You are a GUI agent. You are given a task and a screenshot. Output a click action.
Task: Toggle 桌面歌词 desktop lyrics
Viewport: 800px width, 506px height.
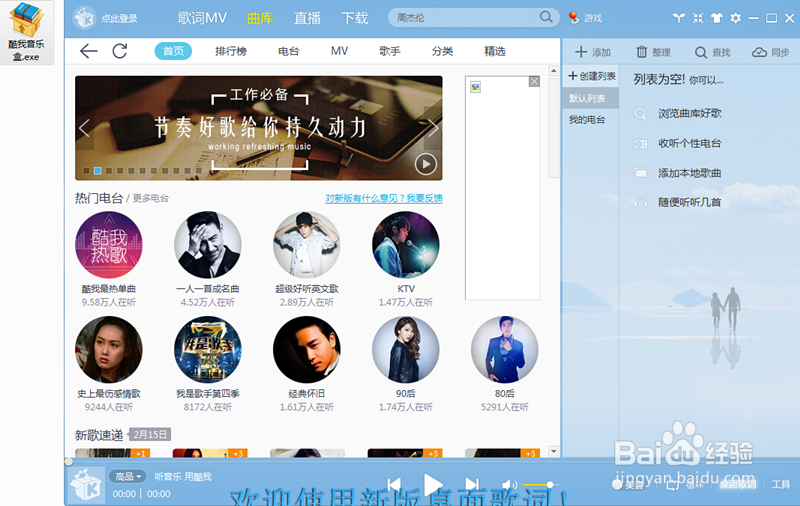tap(738, 485)
